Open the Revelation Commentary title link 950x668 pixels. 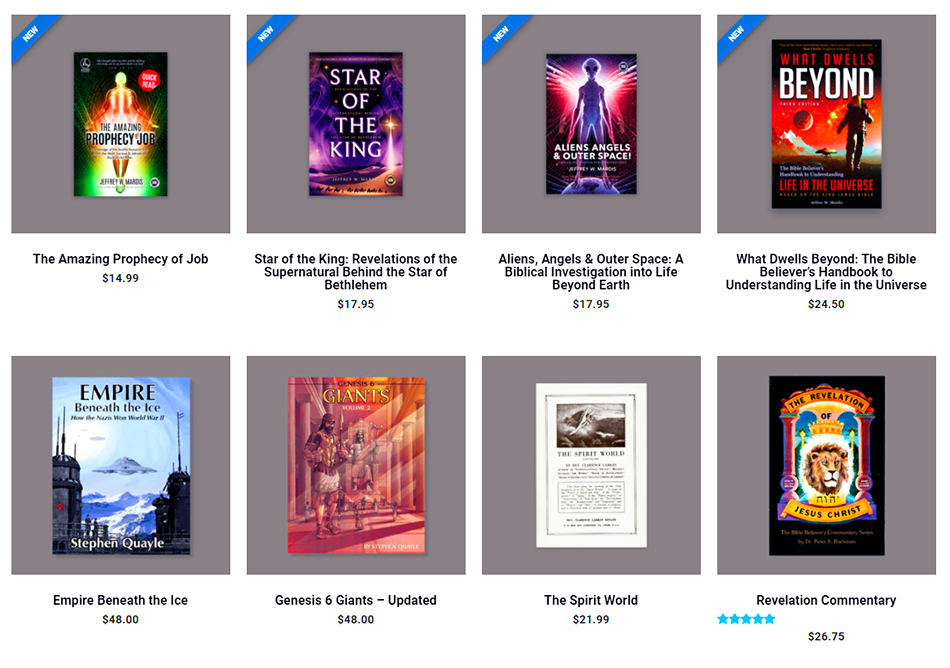click(826, 600)
